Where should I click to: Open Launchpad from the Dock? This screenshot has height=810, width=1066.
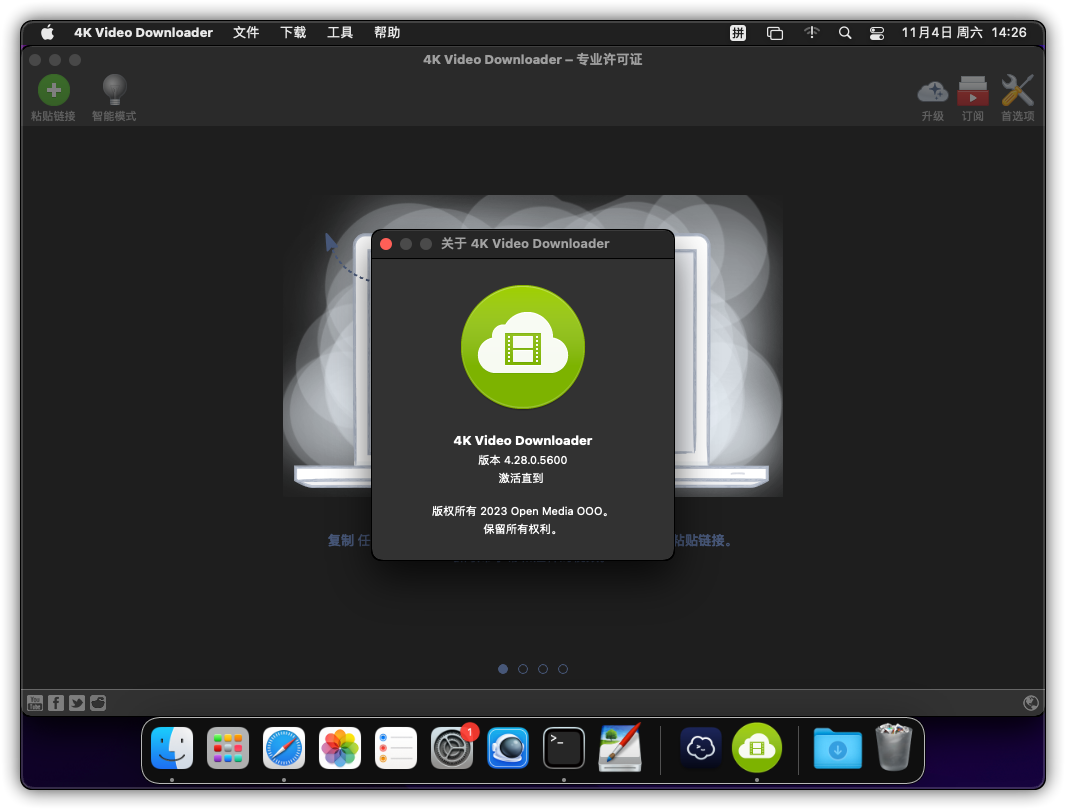[228, 748]
